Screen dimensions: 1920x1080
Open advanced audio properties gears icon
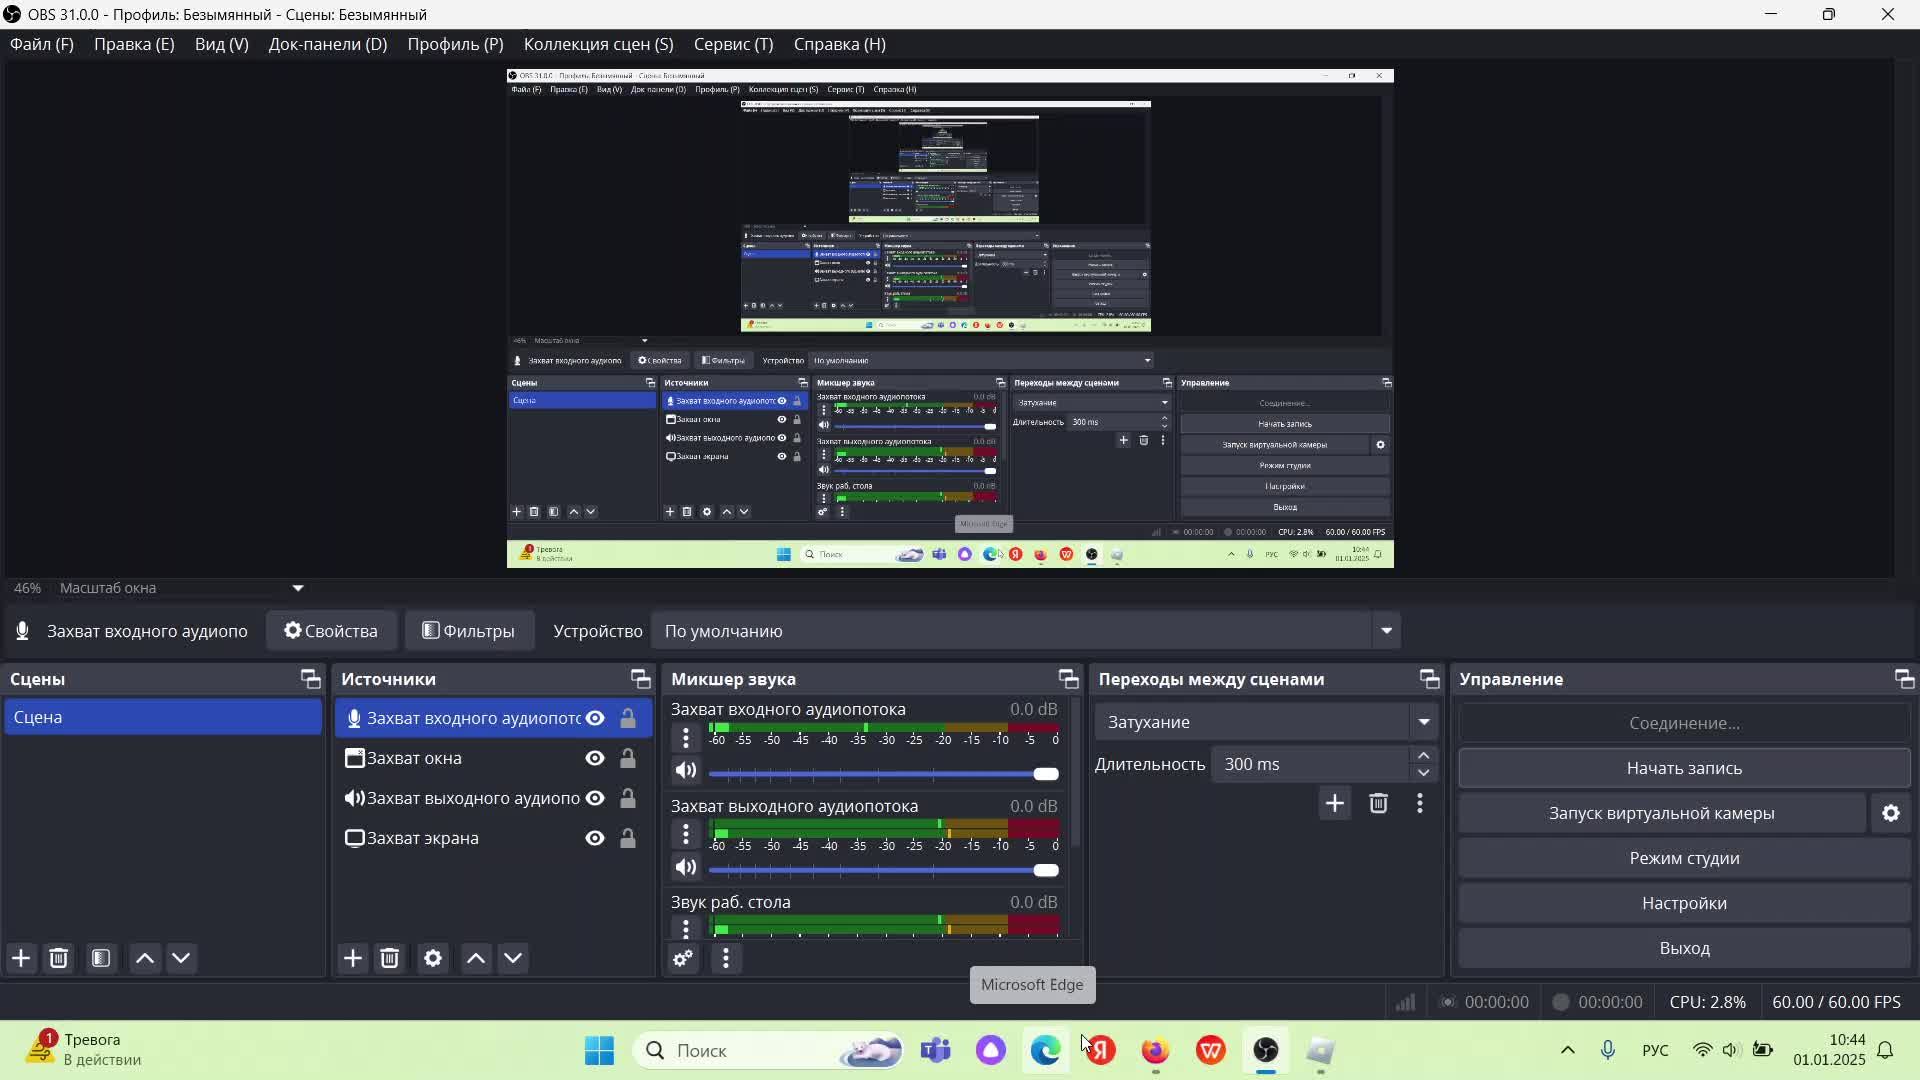[683, 958]
